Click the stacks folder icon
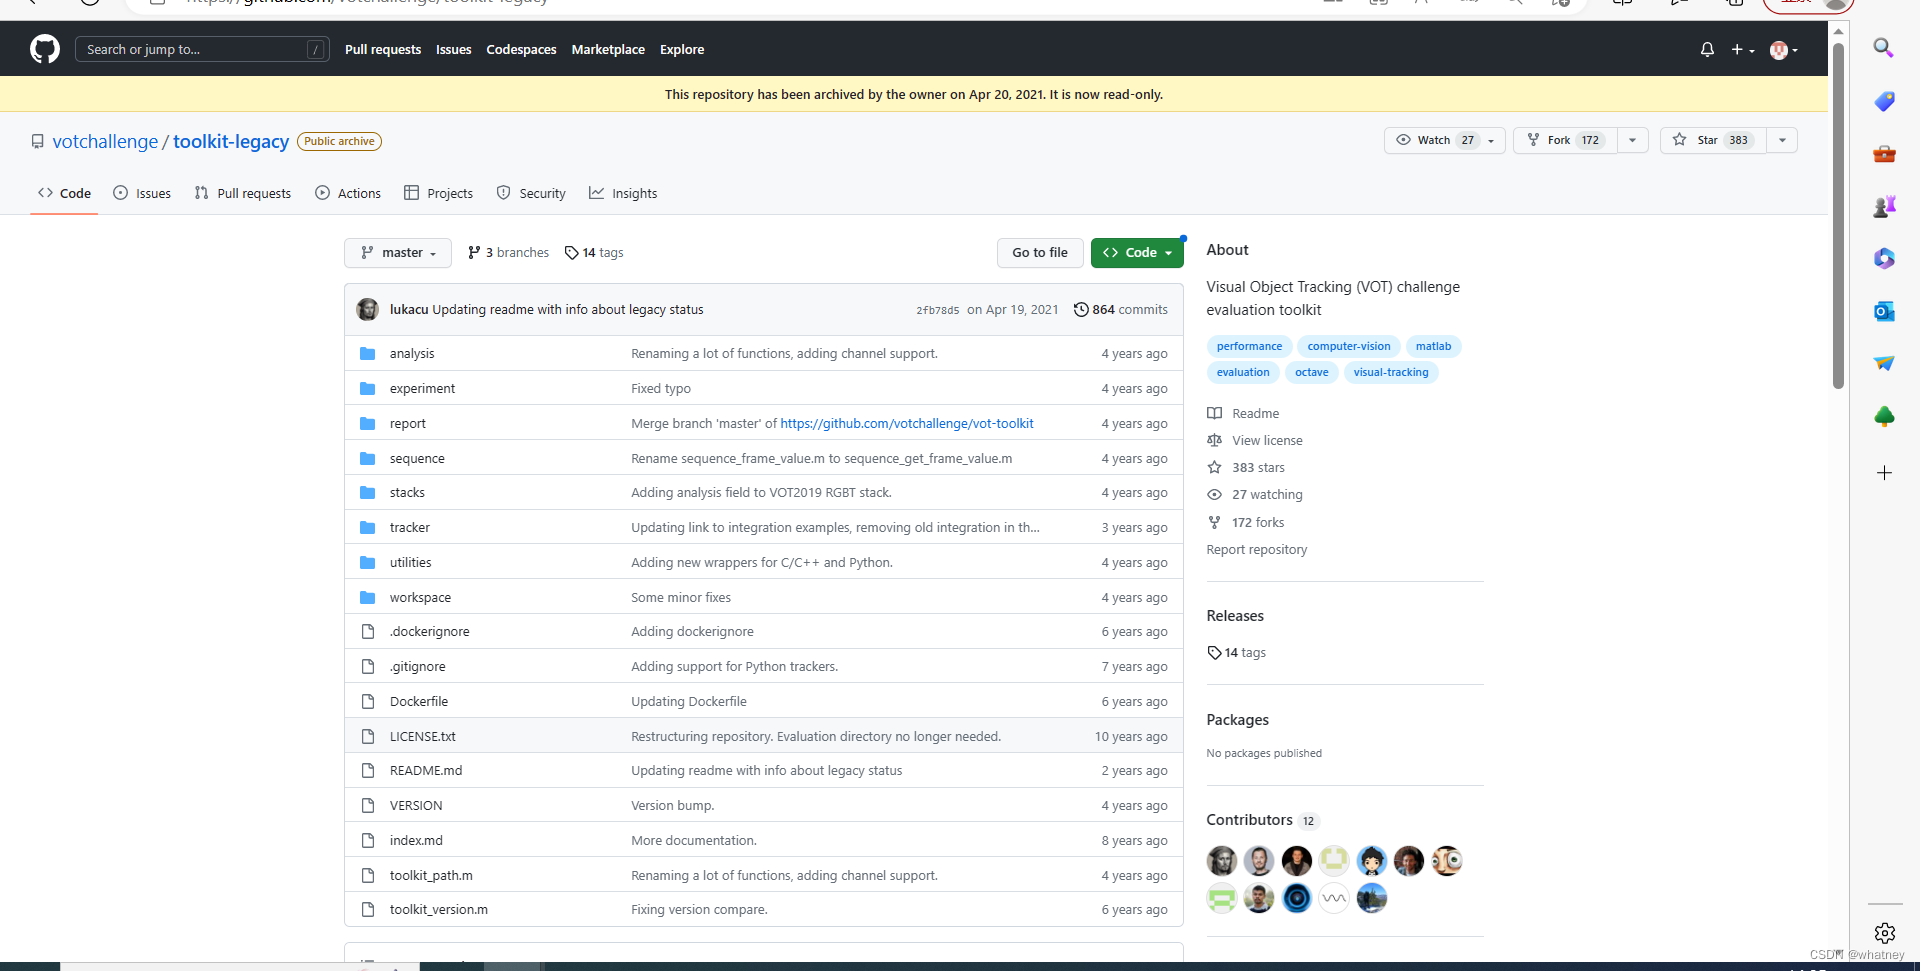 [368, 492]
